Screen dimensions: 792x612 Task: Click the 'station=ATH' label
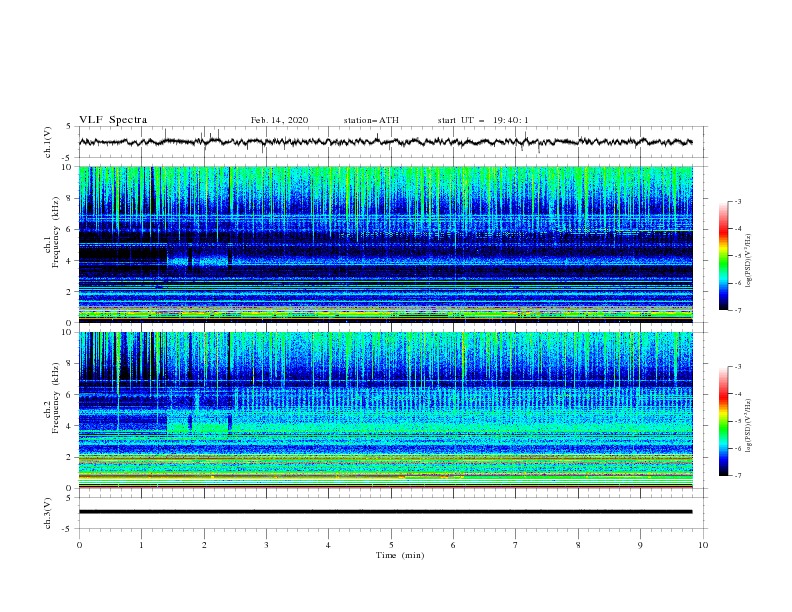click(371, 120)
